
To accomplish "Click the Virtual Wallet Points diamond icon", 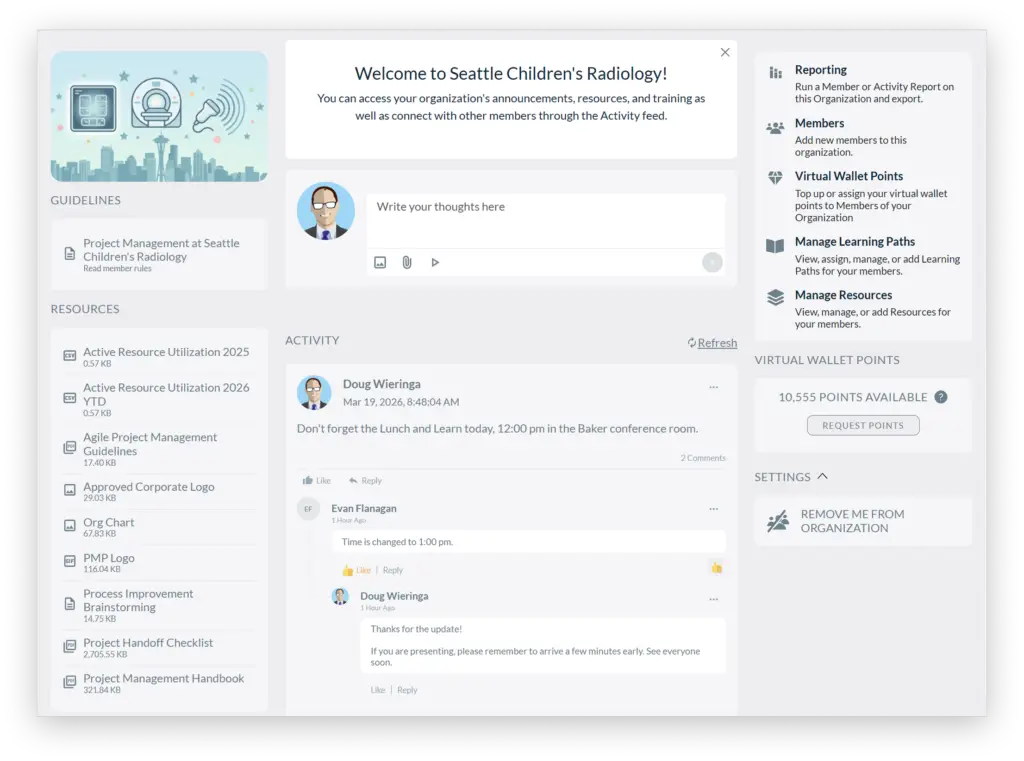I will click(775, 178).
